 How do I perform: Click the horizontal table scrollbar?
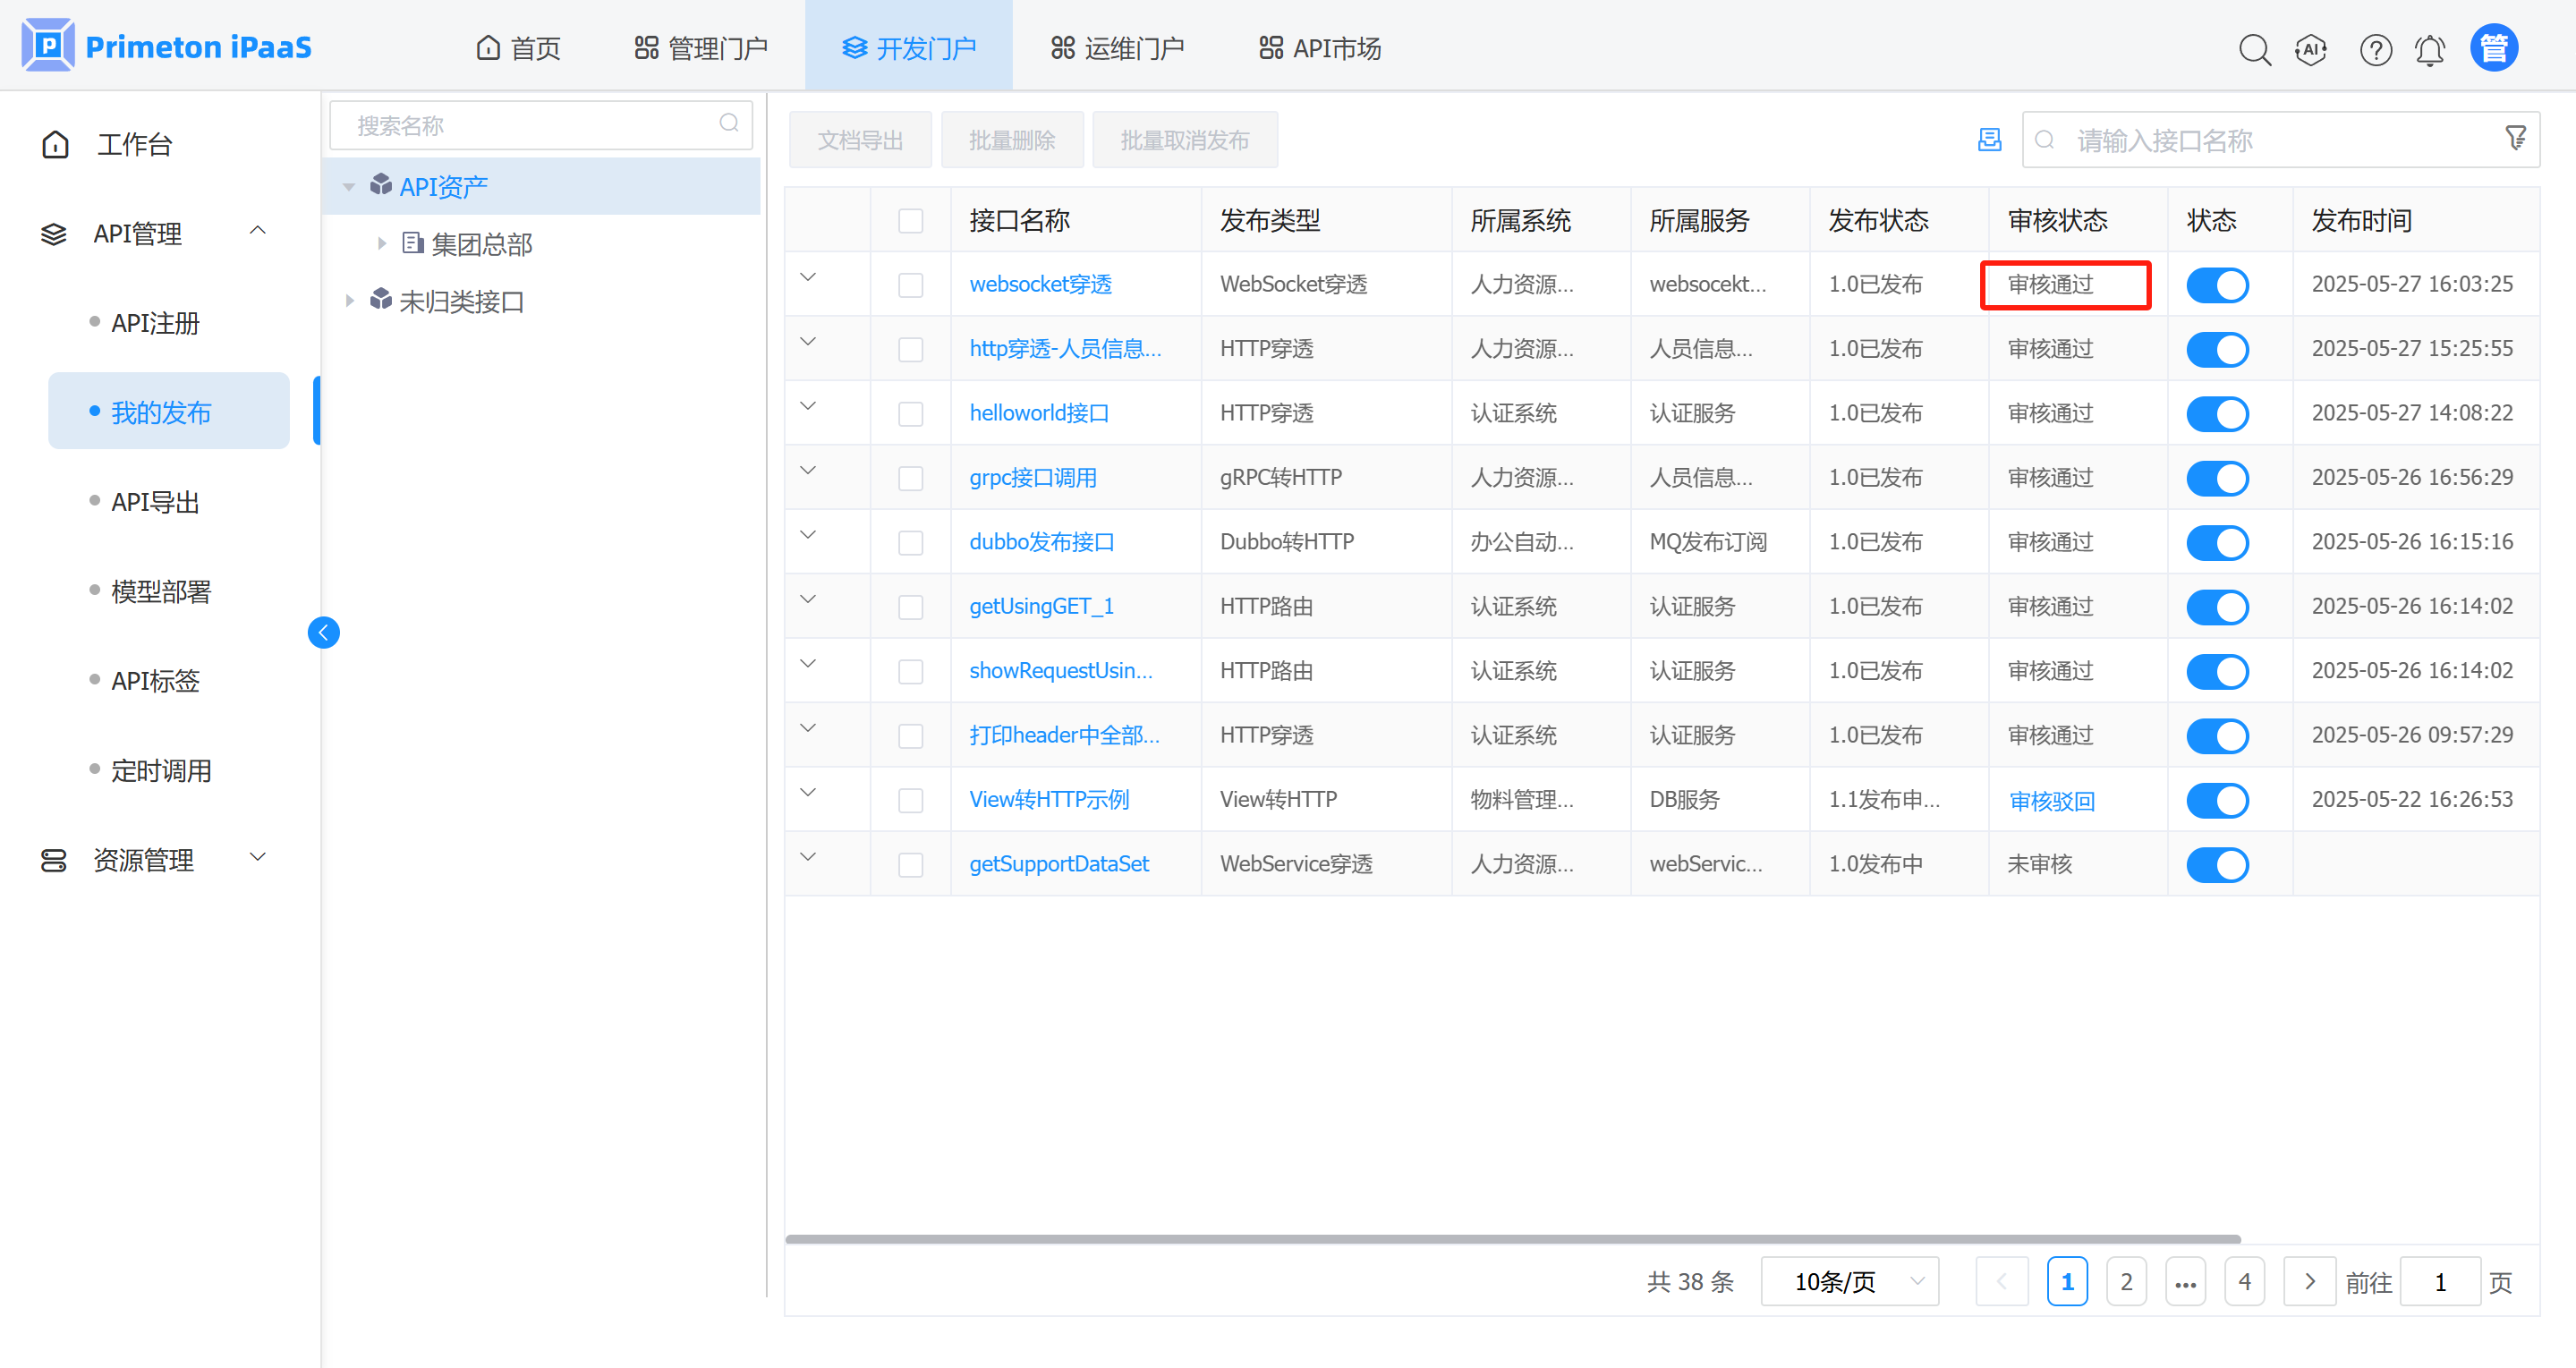1512,1238
